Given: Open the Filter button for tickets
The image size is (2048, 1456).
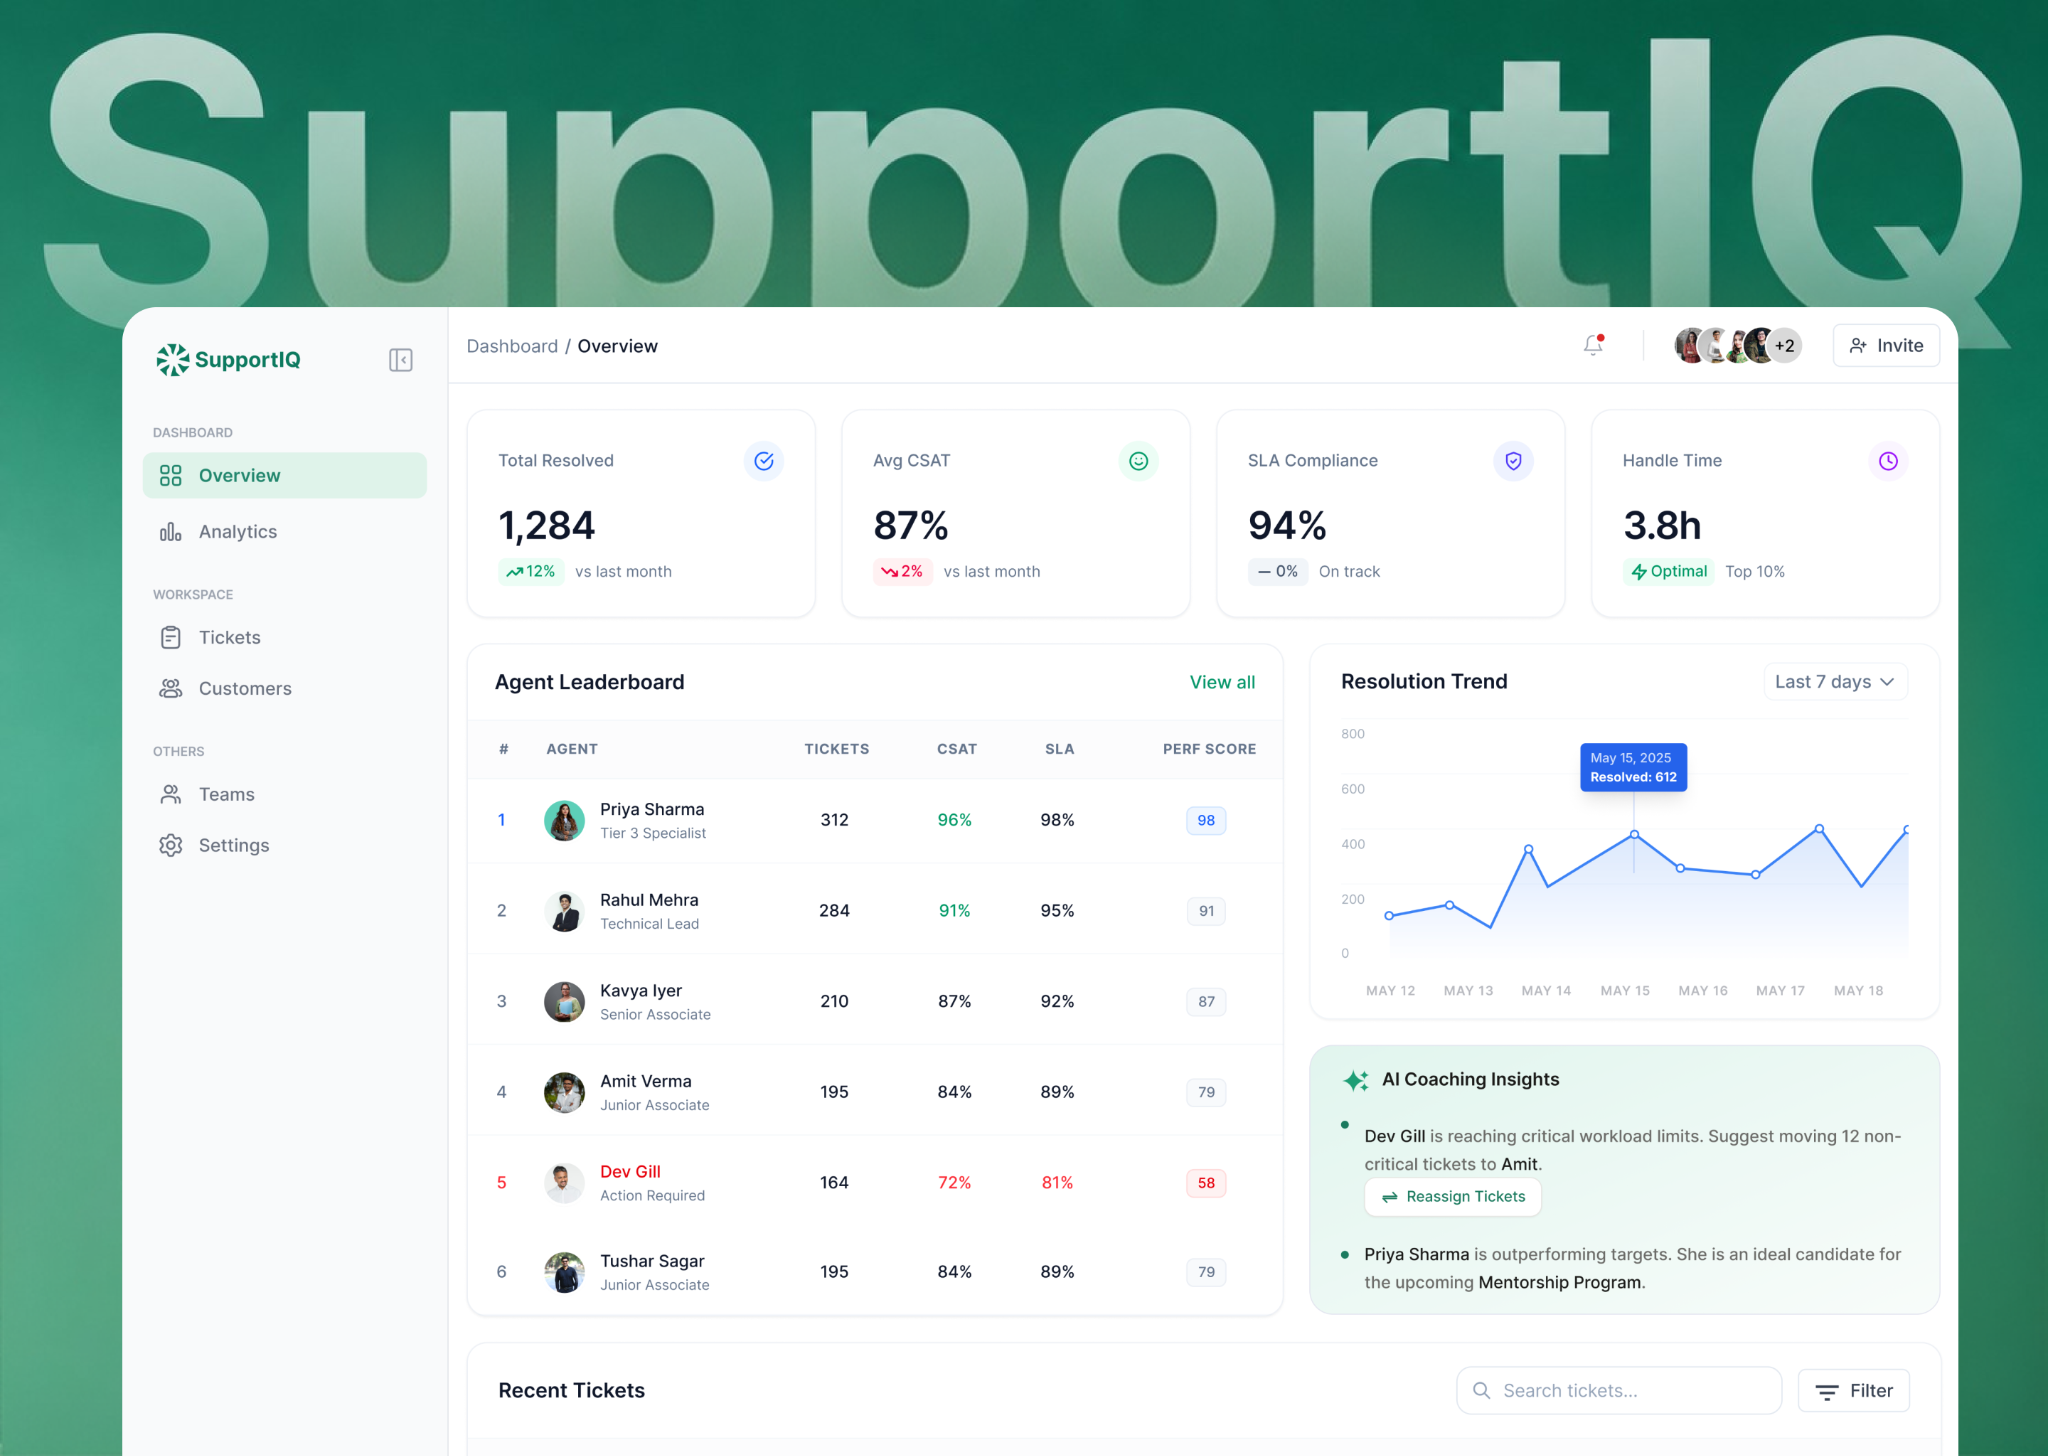Looking at the screenshot, I should pos(1854,1390).
